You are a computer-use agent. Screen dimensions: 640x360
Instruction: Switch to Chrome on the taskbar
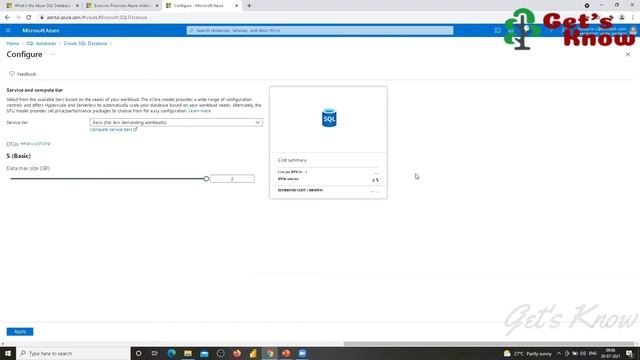pyautogui.click(x=269, y=353)
